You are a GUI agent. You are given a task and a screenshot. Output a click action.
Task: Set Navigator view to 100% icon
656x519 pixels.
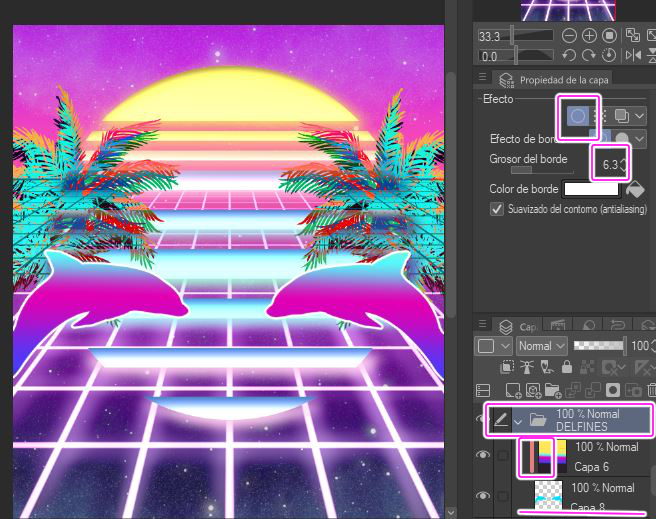coord(609,36)
